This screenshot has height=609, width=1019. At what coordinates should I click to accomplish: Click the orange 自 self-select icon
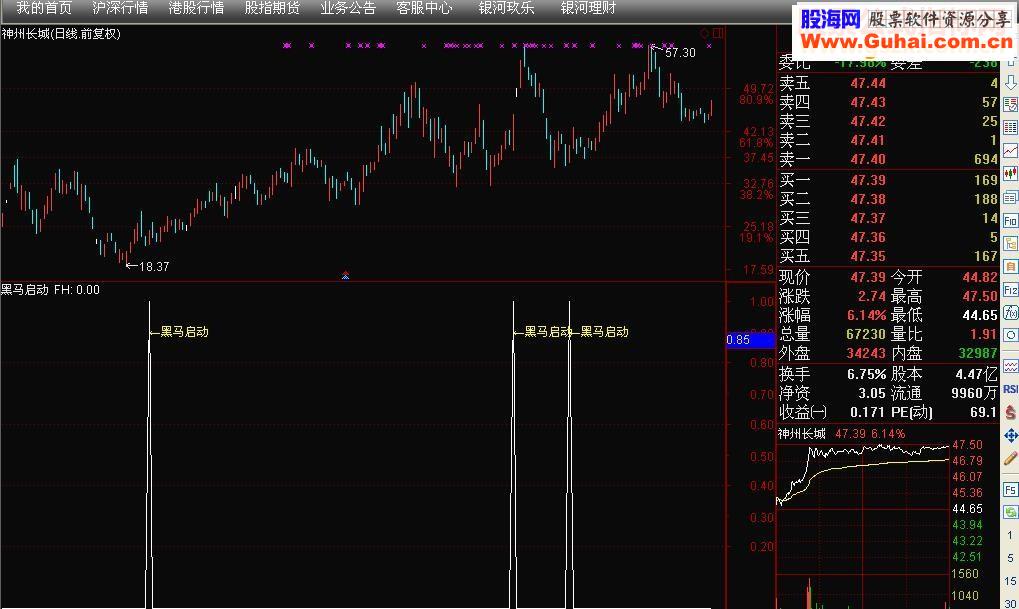tap(1011, 266)
